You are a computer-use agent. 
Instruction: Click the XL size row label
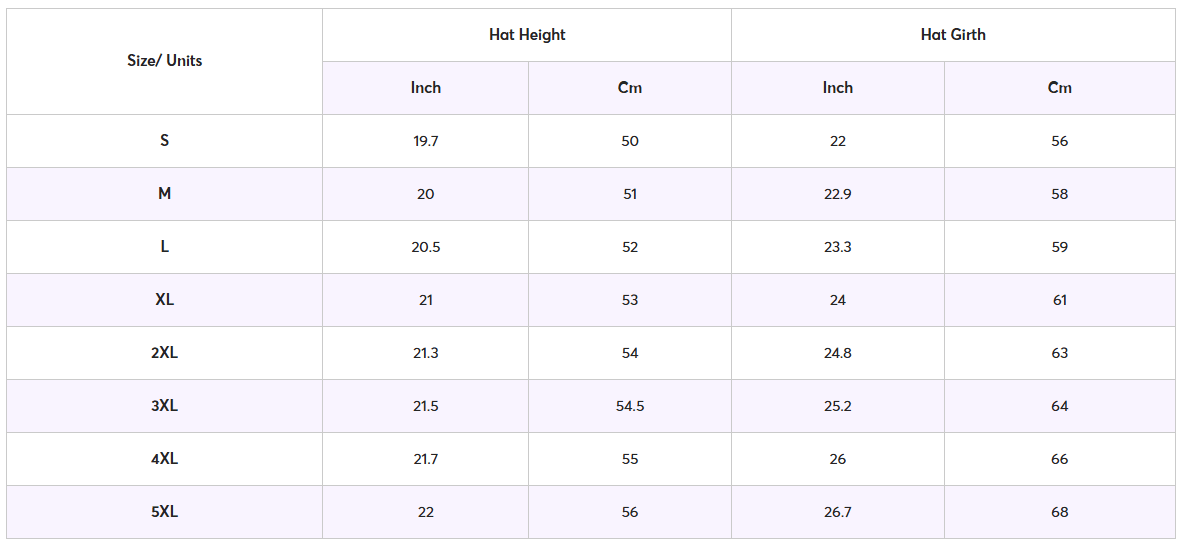click(165, 300)
